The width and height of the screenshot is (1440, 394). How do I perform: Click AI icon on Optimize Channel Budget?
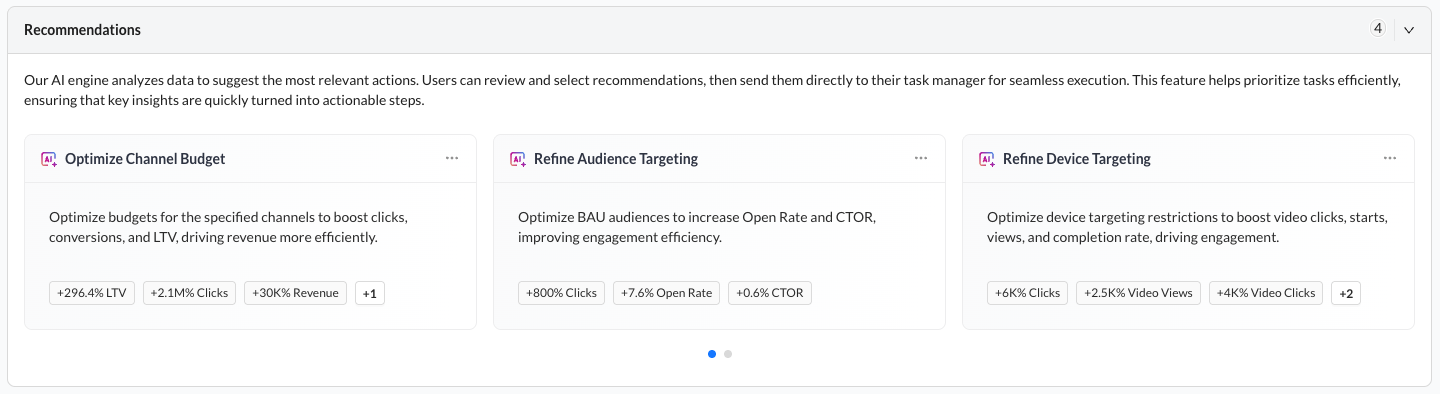[x=49, y=159]
